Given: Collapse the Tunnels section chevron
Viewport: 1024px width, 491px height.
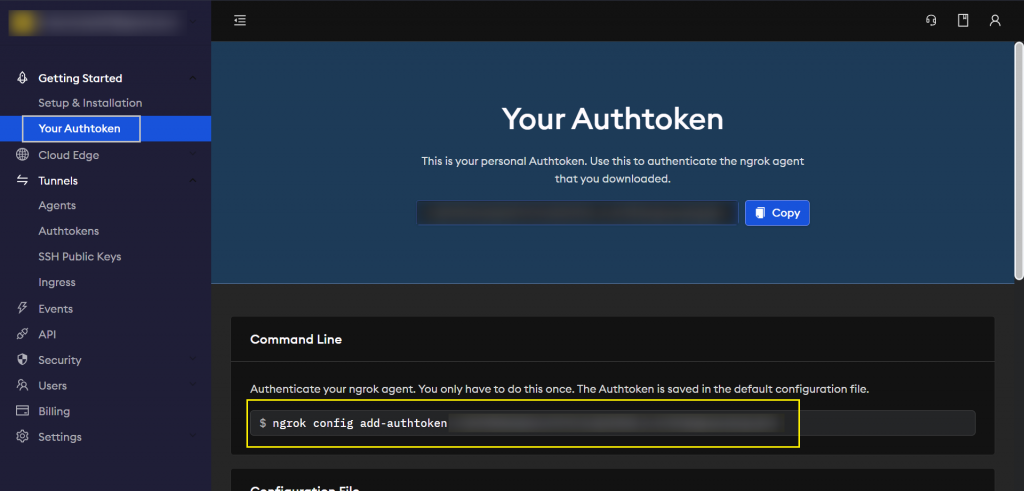Looking at the screenshot, I should tap(192, 180).
